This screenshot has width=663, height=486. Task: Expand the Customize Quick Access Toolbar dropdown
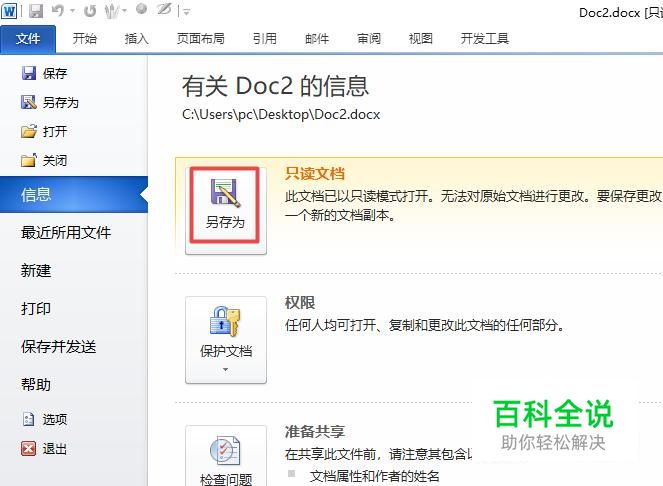pos(186,12)
